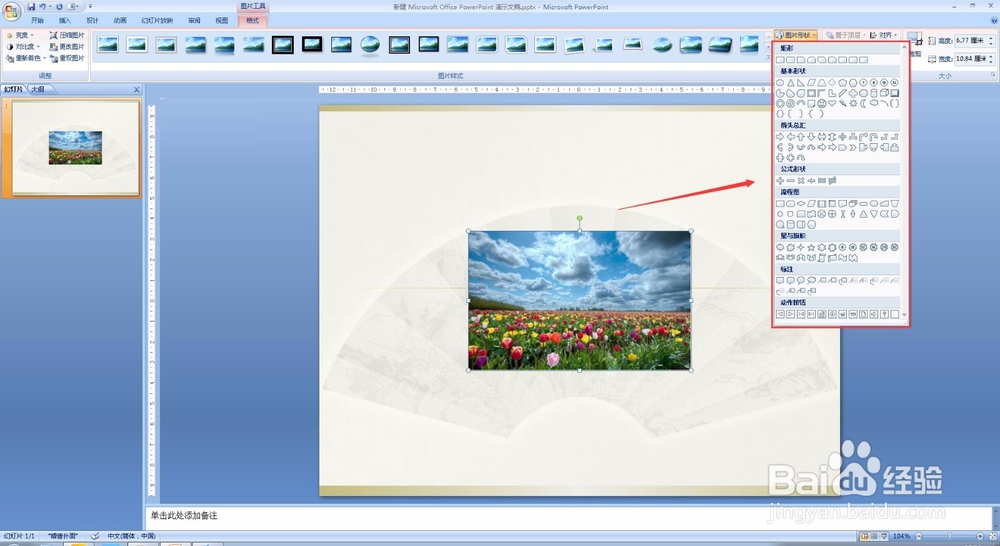Screen dimensions: 1000x546
Task: Open the 审阅 tab
Action: [194, 20]
